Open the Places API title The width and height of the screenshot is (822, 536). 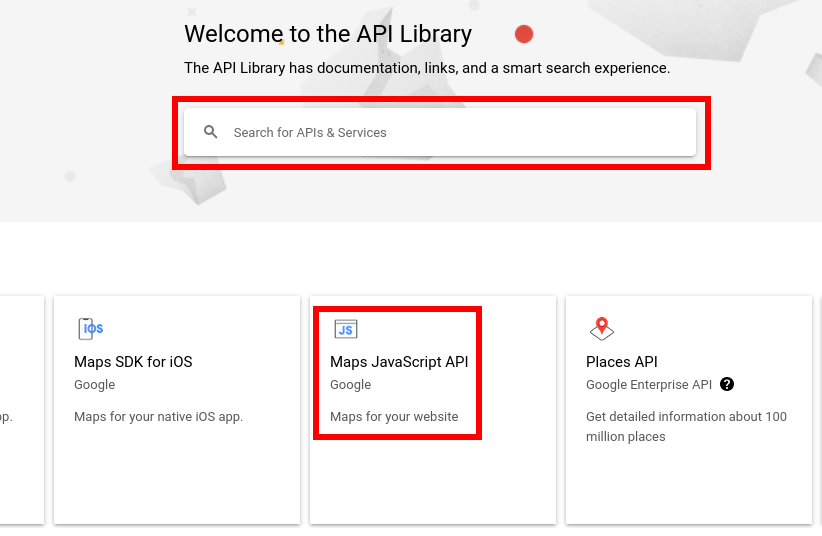pyautogui.click(x=621, y=362)
